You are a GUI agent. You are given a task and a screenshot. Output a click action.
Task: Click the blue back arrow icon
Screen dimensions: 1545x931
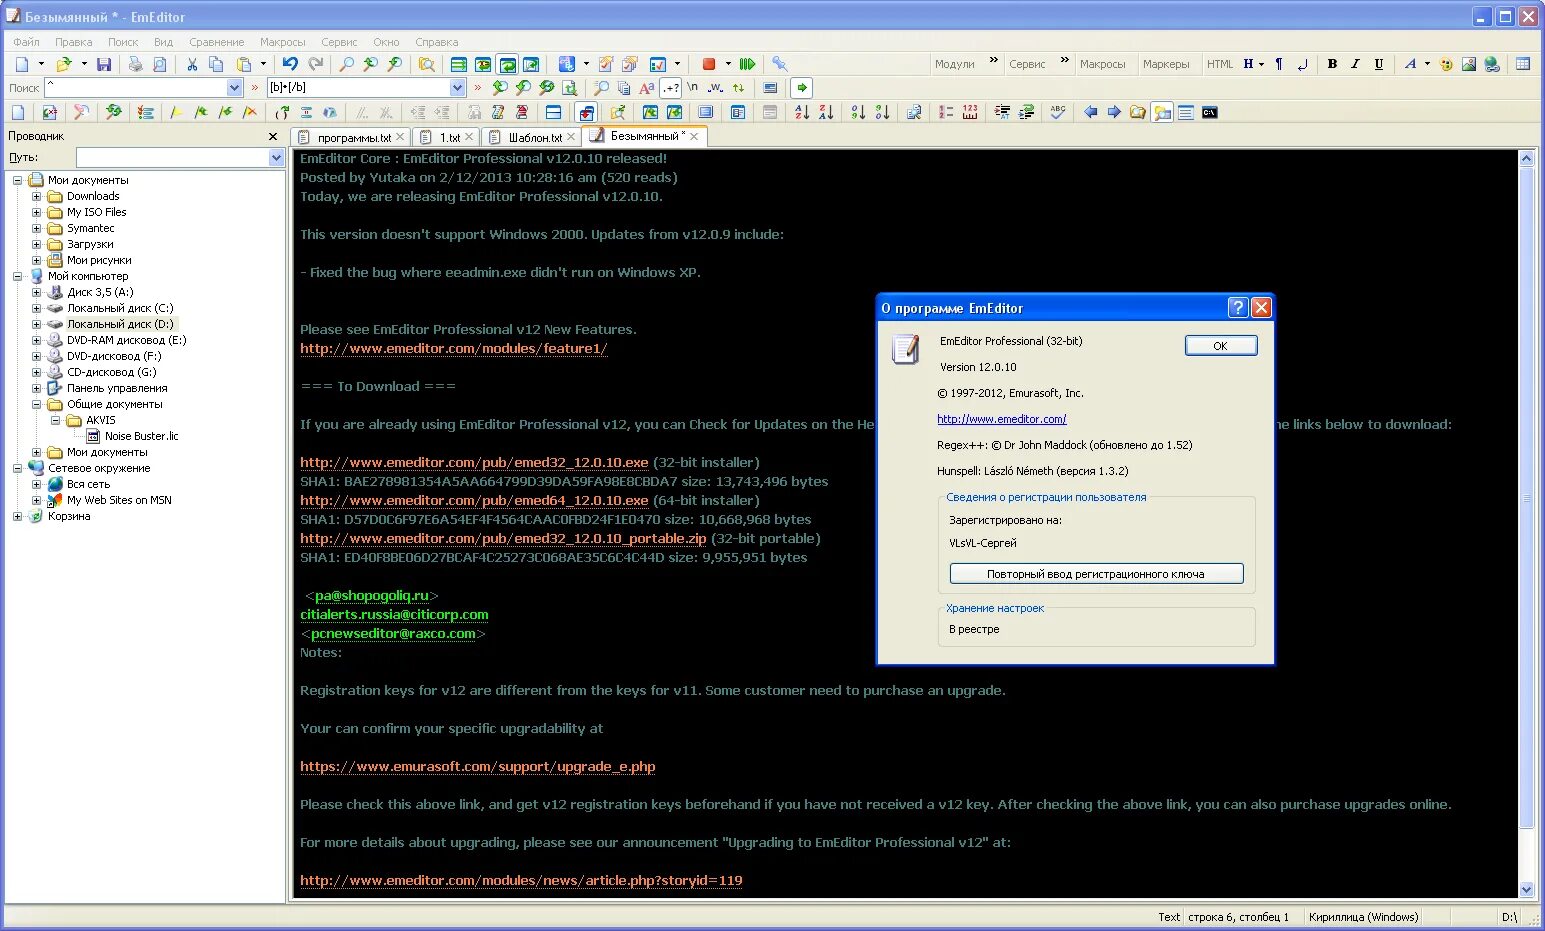click(x=1090, y=112)
